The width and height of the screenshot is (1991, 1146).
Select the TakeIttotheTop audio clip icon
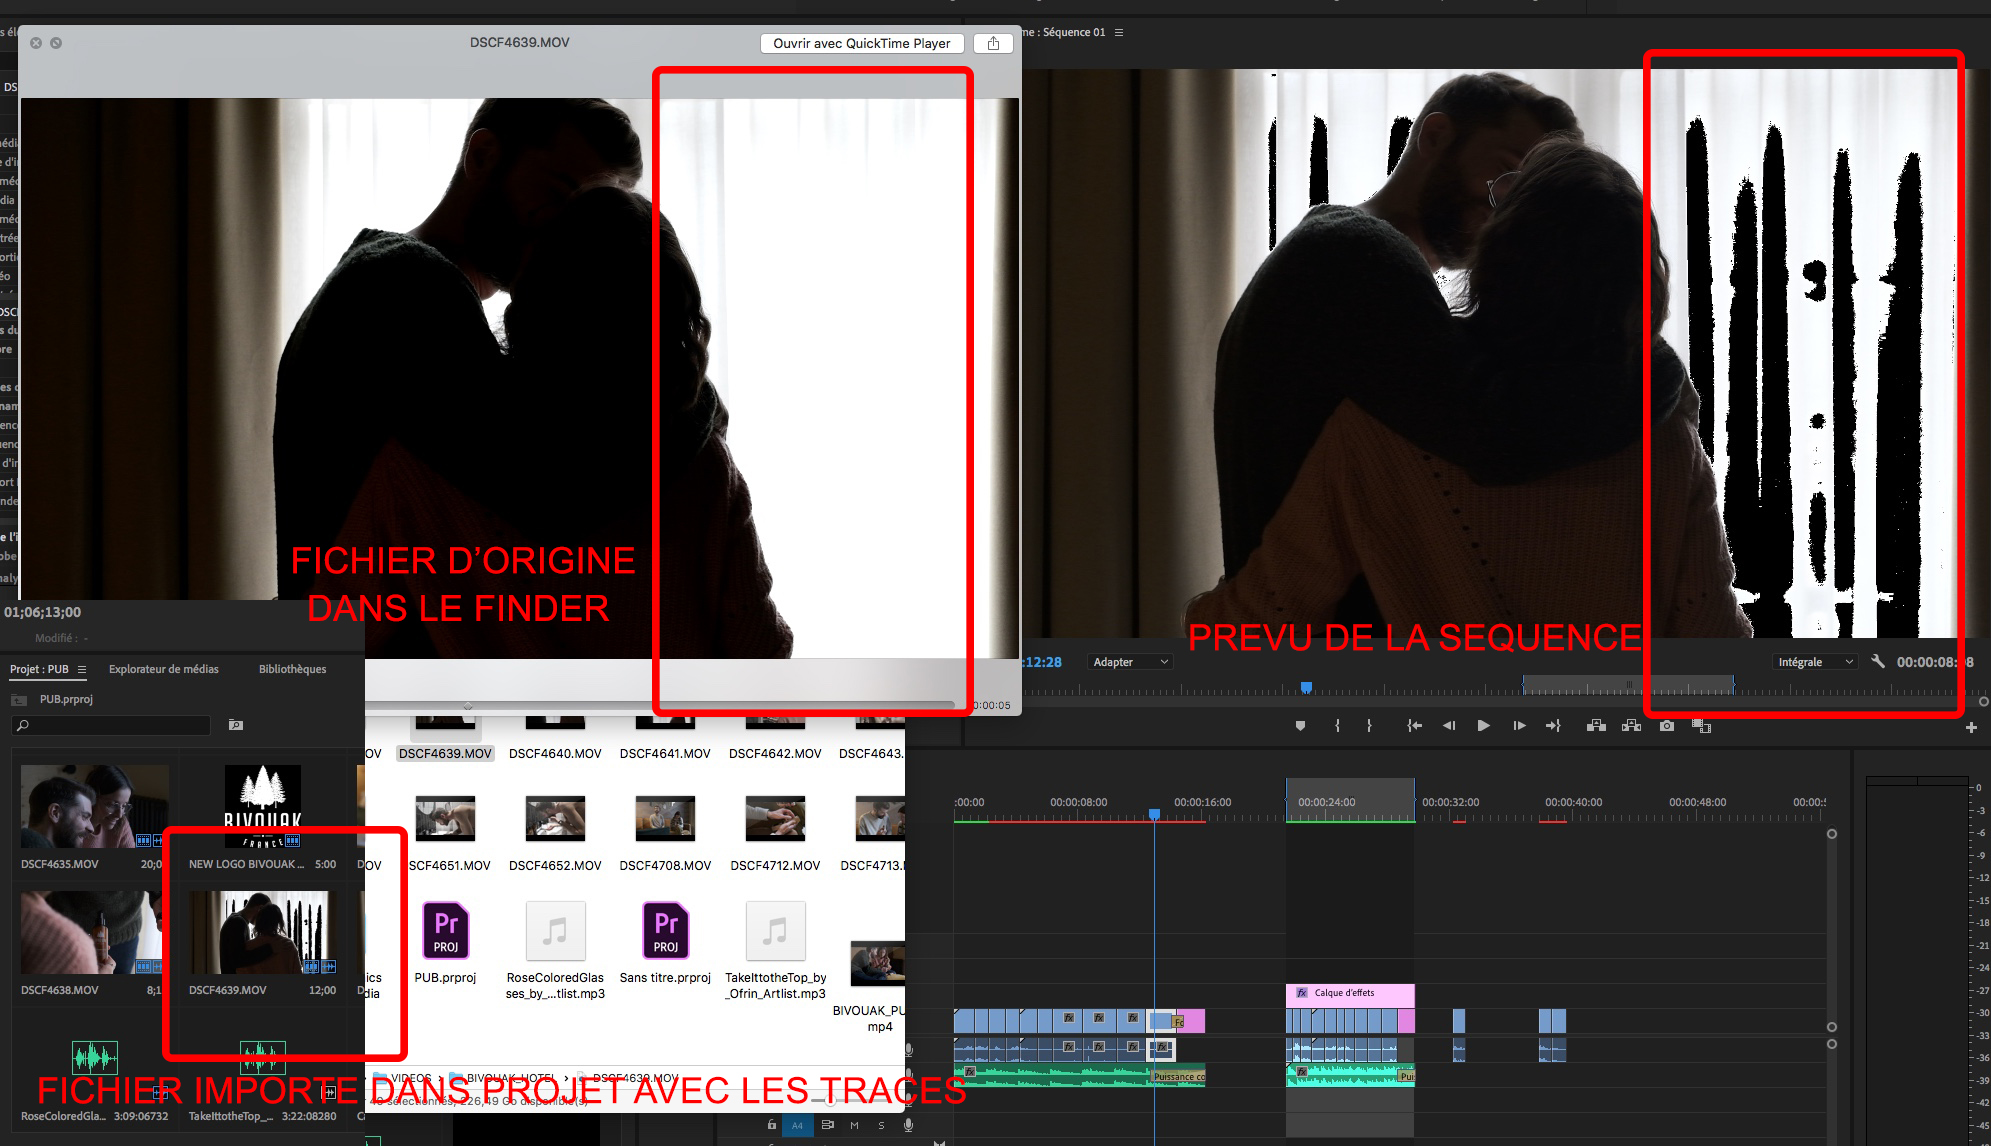[x=262, y=1056]
